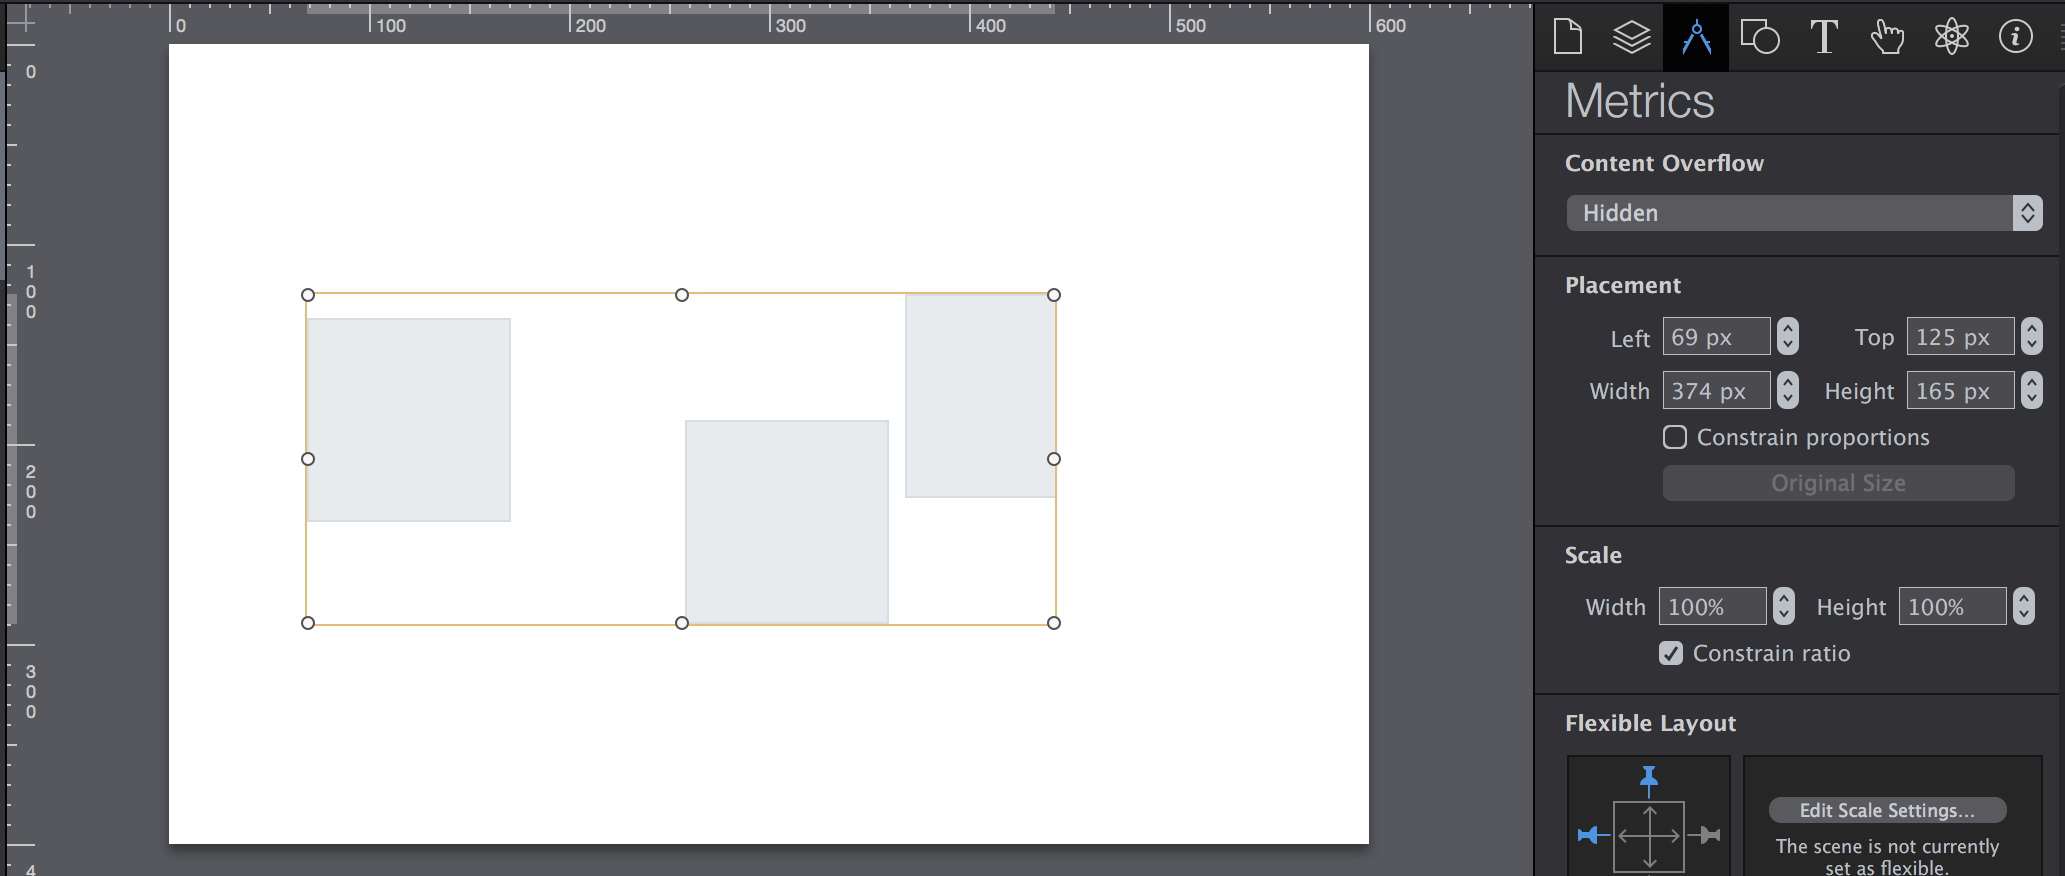Click the top-right selection handle
This screenshot has height=876, width=2065.
coord(1054,295)
